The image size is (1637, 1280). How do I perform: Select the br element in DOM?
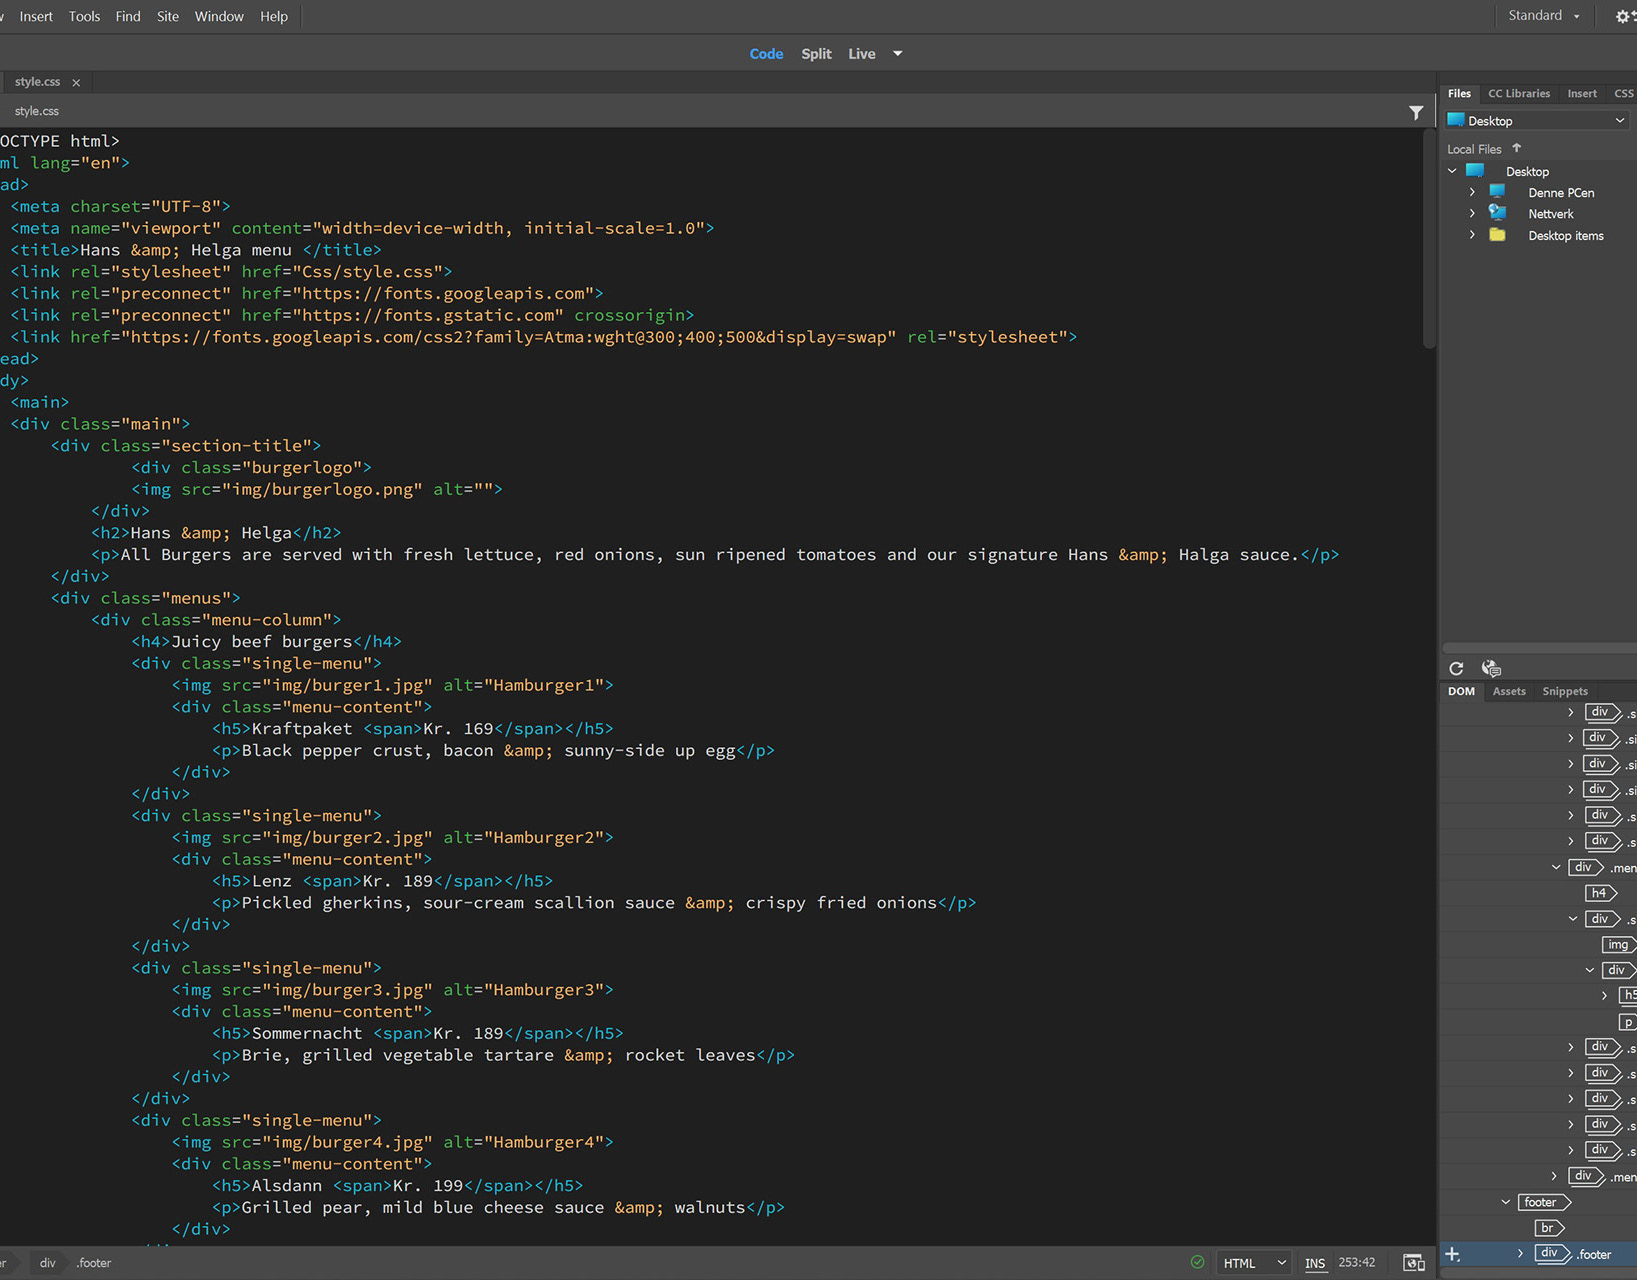pyautogui.click(x=1549, y=1228)
